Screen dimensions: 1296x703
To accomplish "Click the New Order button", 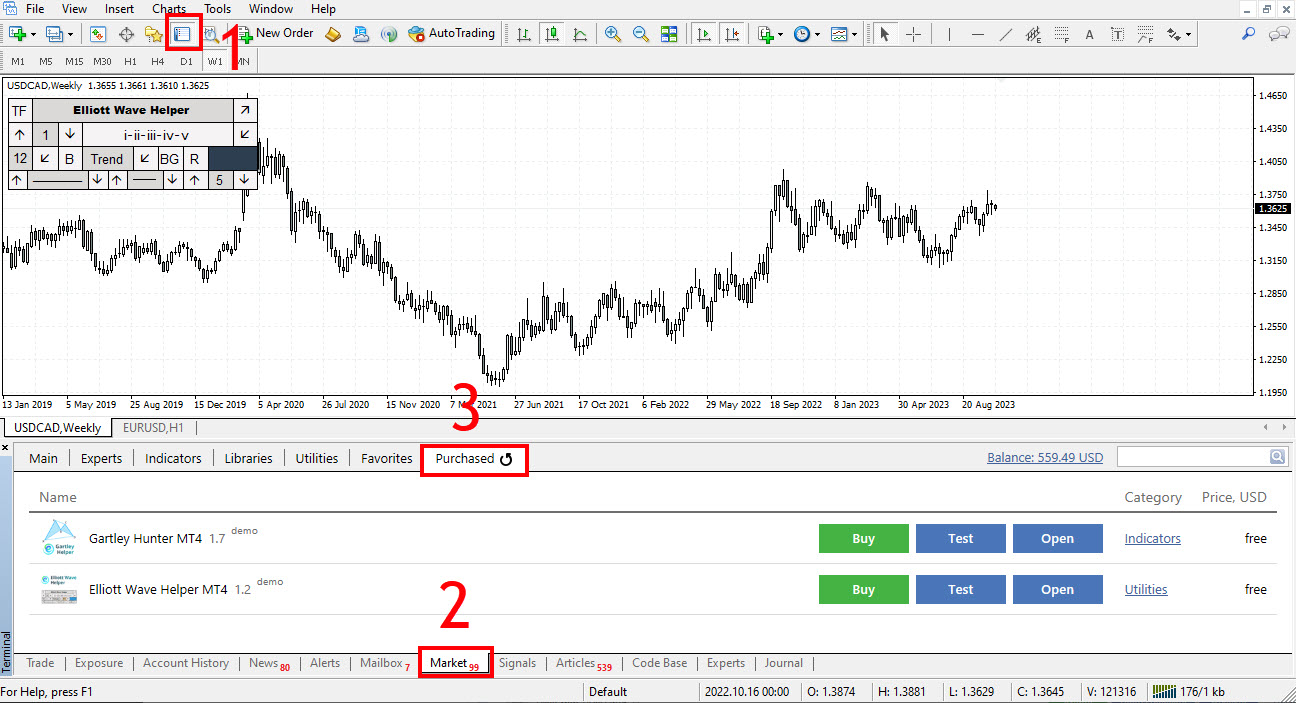I will click(275, 33).
